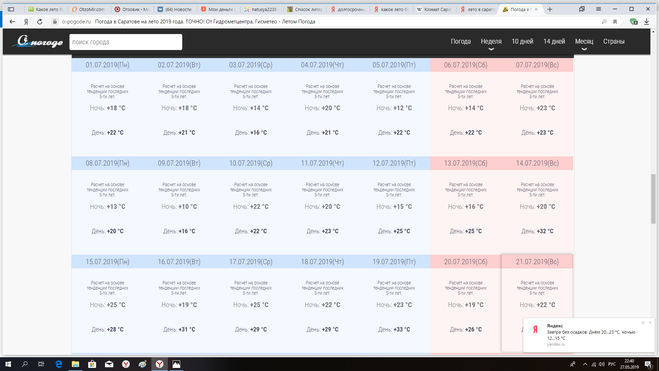Switch to the OtzoMir.com tab
This screenshot has width=659, height=371.
(x=89, y=9)
